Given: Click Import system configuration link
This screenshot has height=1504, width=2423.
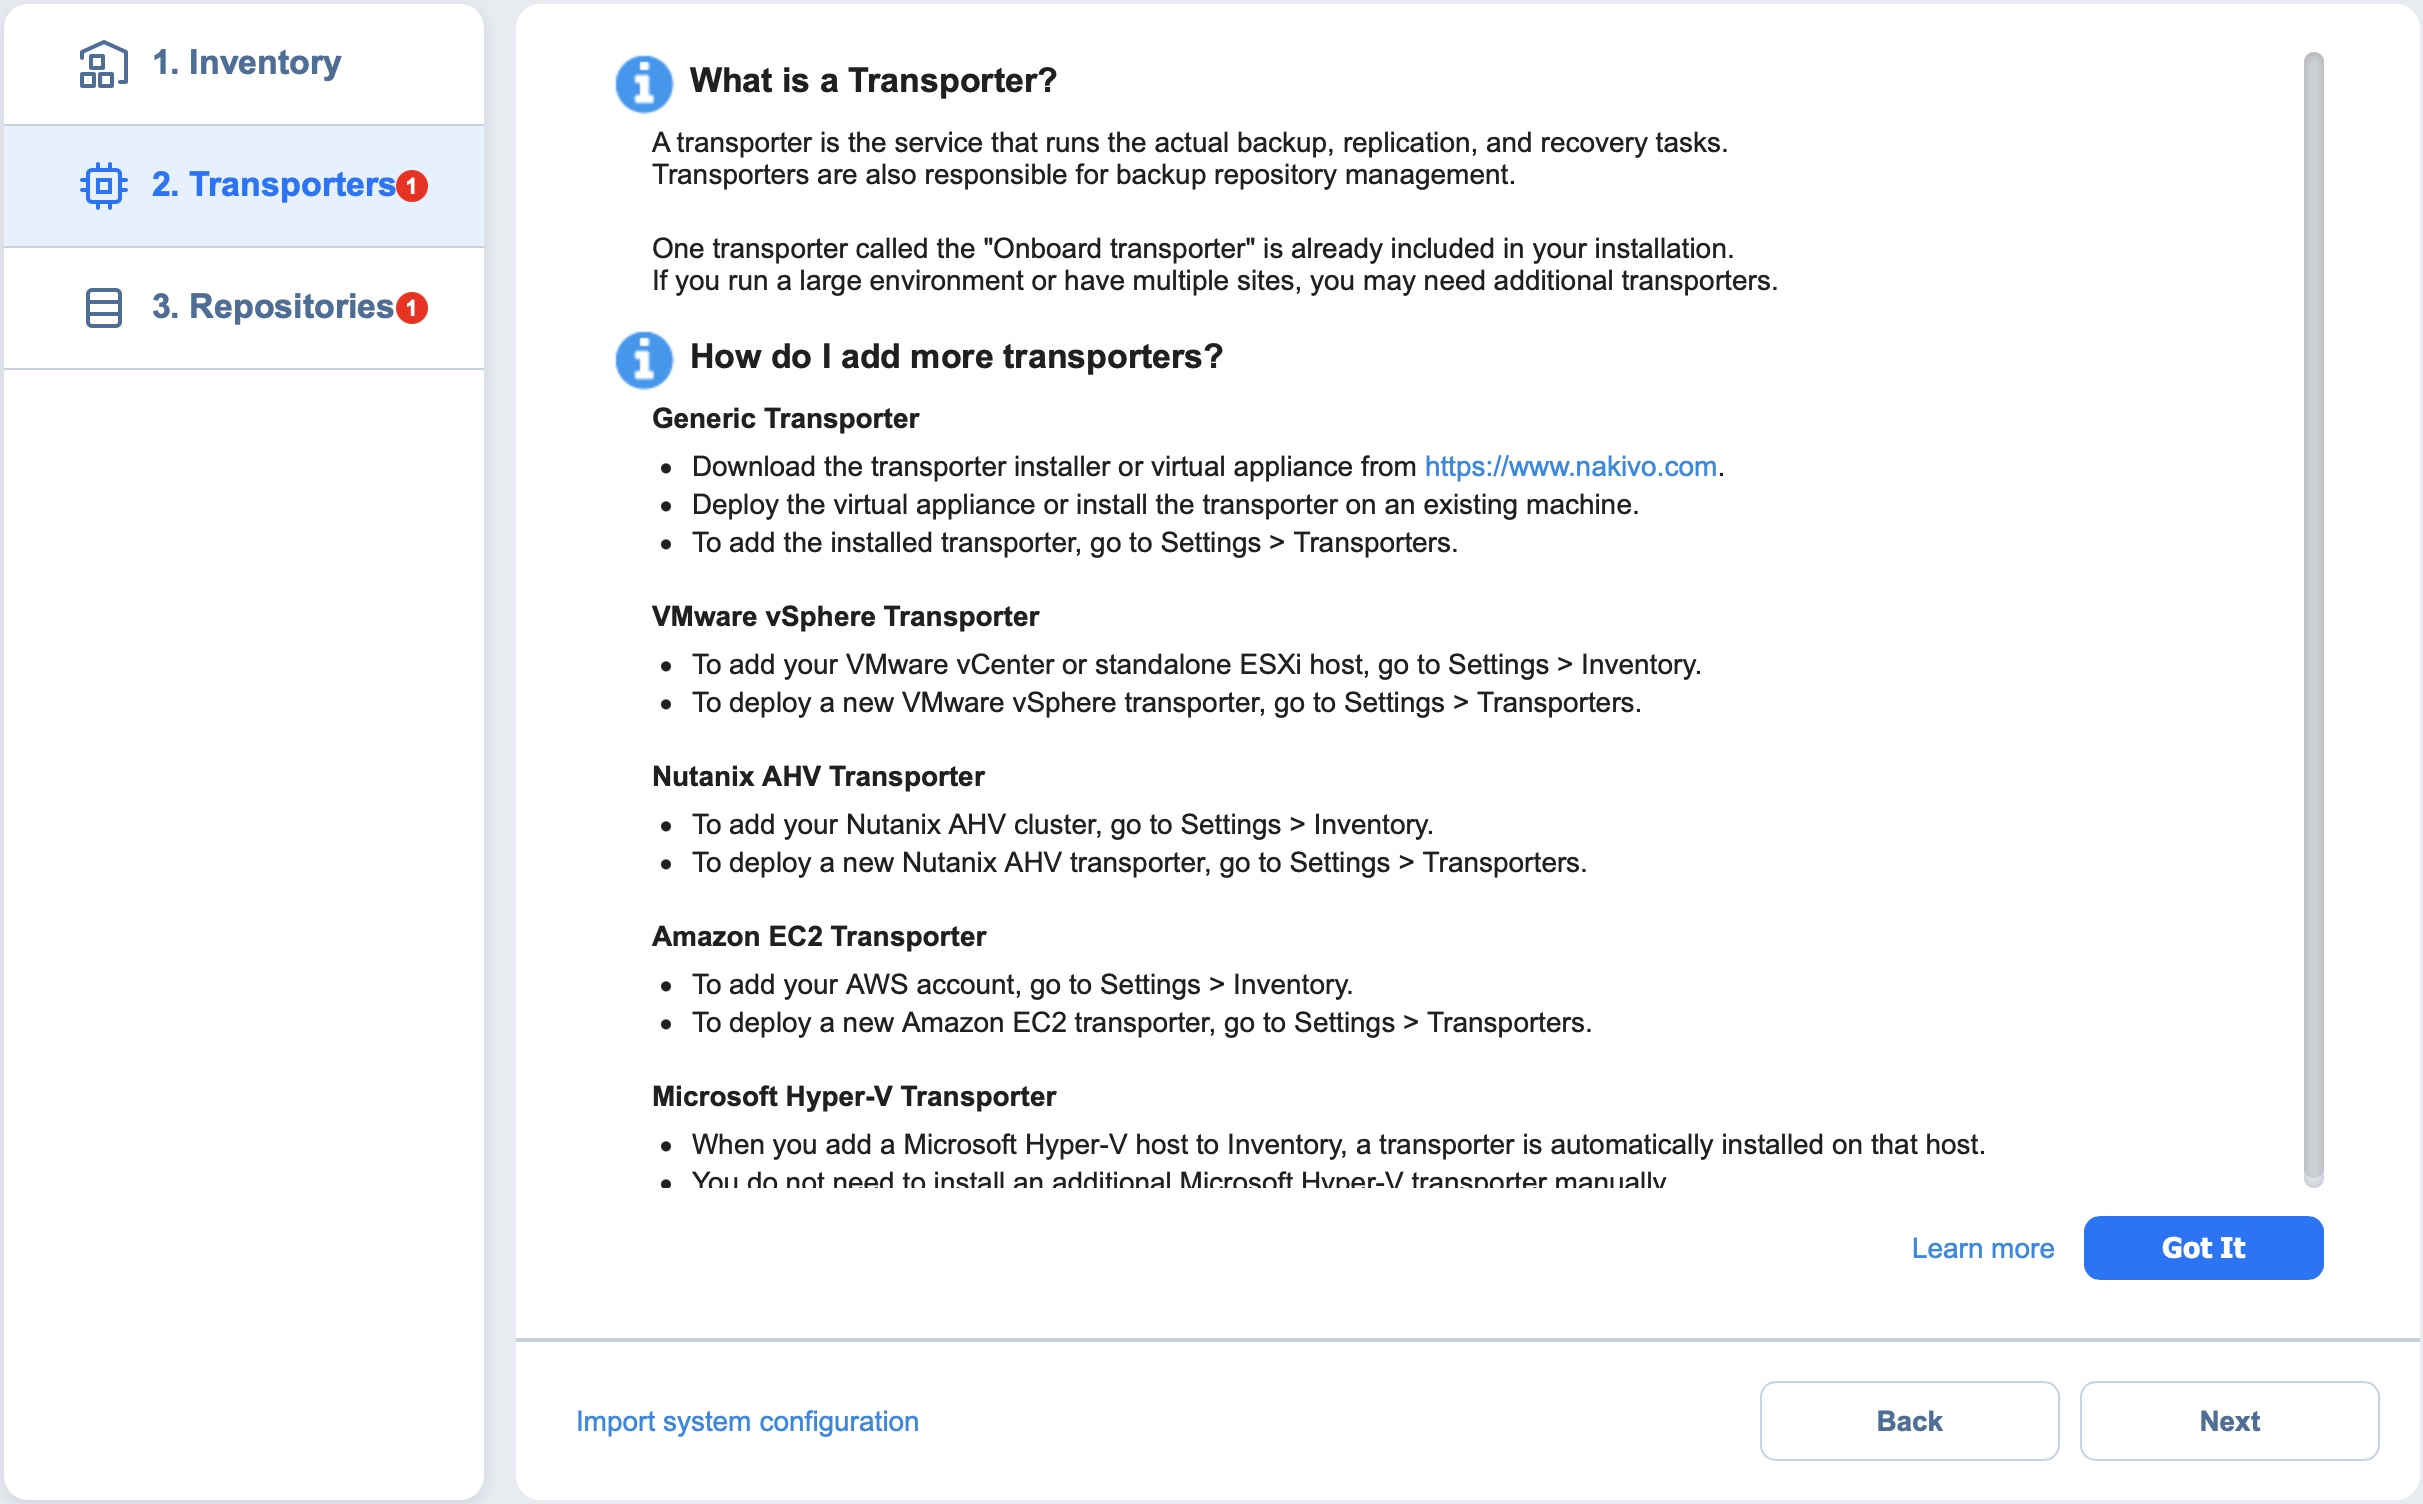Looking at the screenshot, I should [747, 1421].
